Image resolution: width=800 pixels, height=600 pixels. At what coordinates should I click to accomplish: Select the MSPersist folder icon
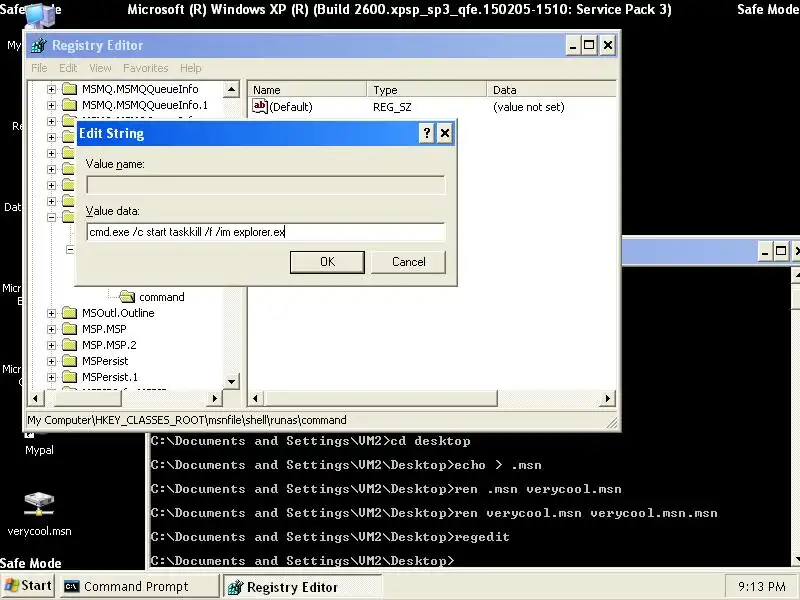[69, 361]
